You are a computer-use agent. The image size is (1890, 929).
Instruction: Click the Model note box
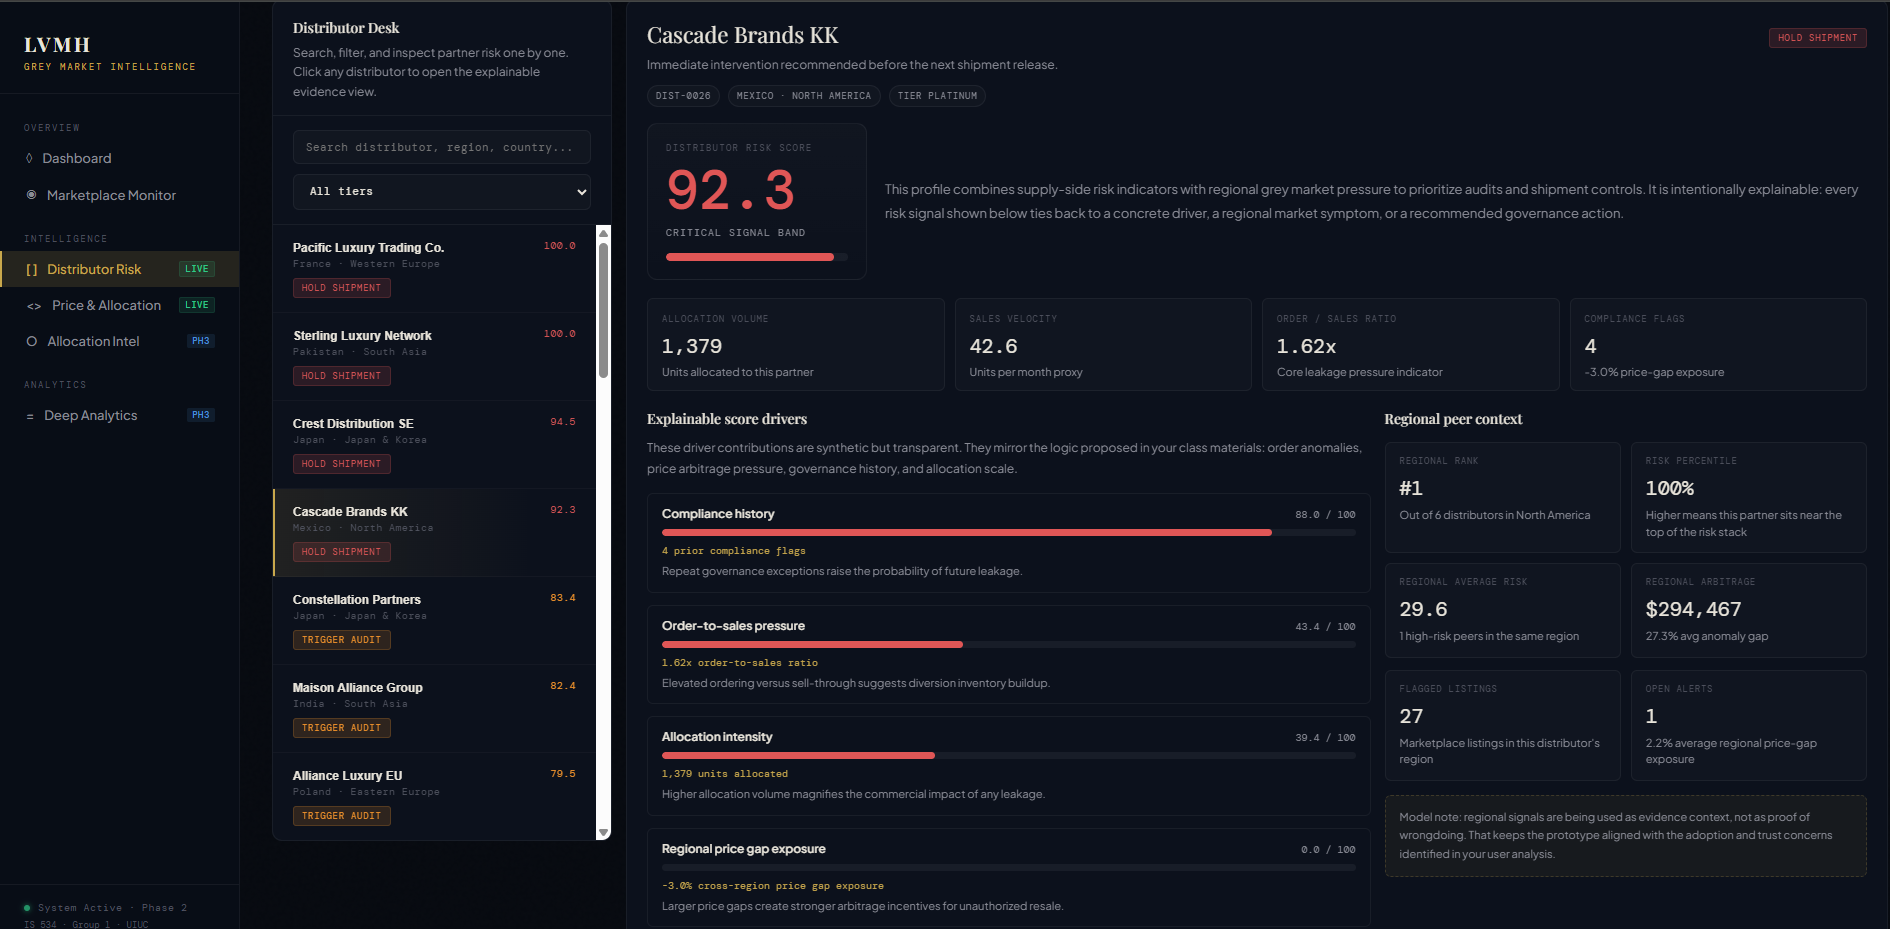click(1626, 836)
